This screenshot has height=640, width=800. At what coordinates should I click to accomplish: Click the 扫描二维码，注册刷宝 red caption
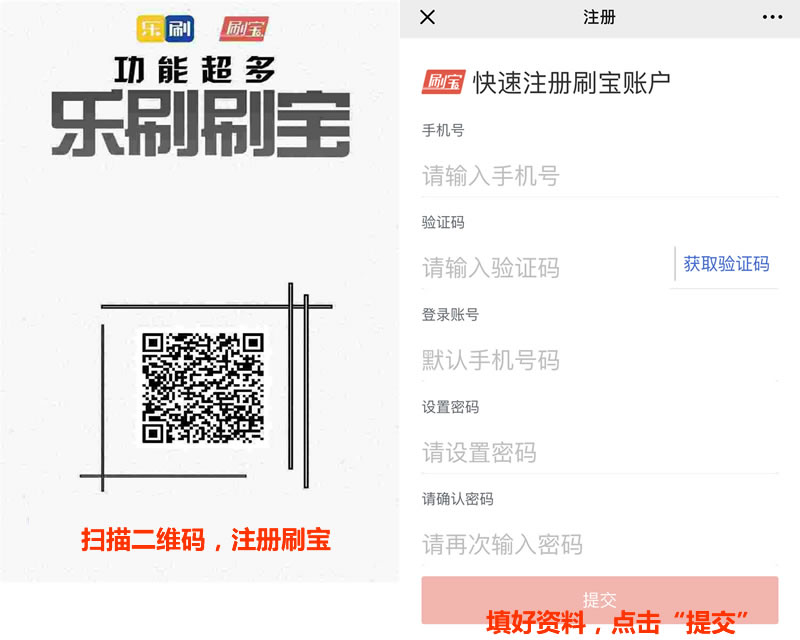[x=206, y=539]
